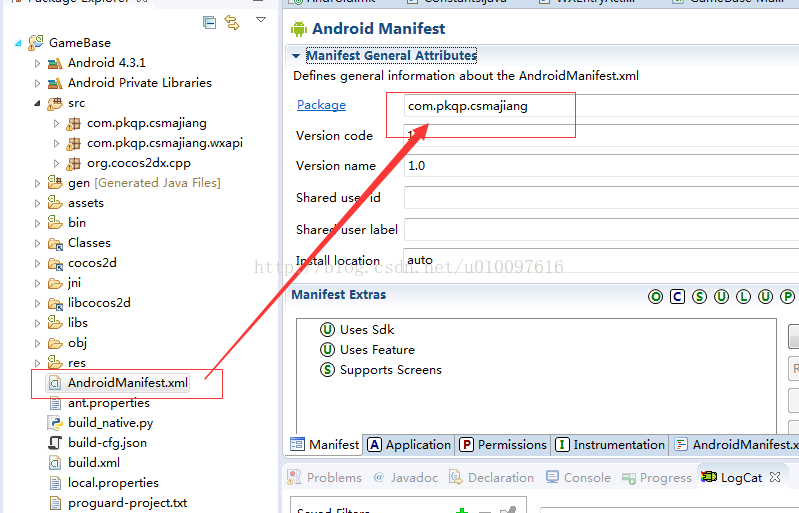Click the Shared user id field
799x513 pixels.
click(601, 198)
